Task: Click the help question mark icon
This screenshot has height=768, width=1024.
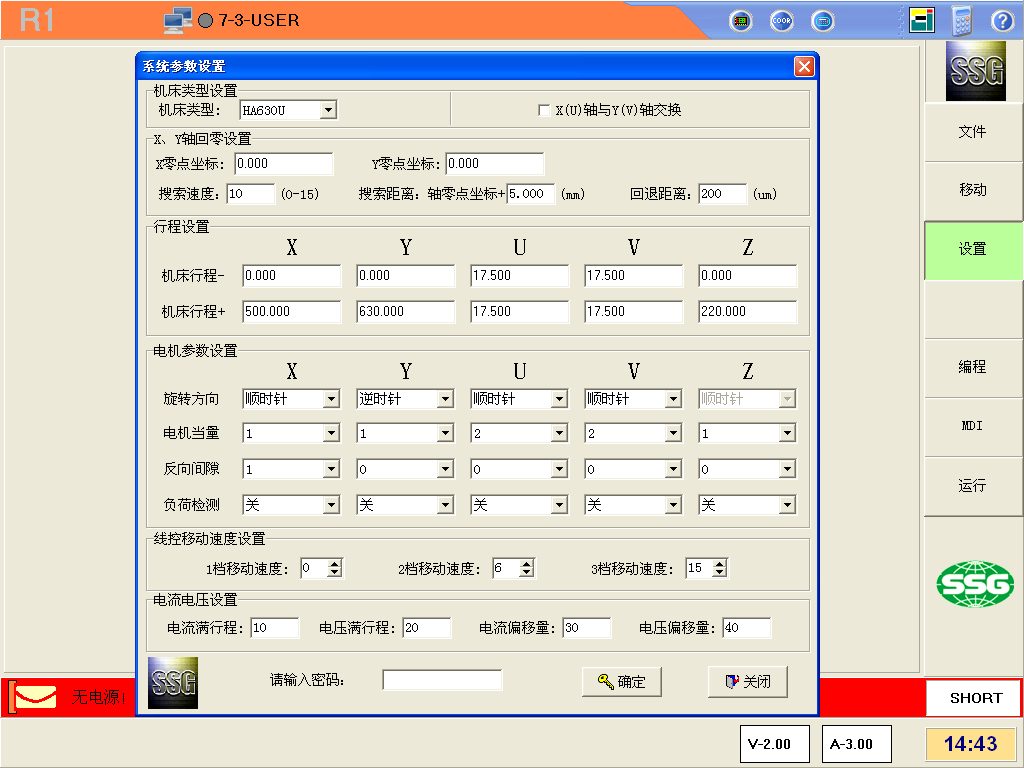Action: [1002, 21]
